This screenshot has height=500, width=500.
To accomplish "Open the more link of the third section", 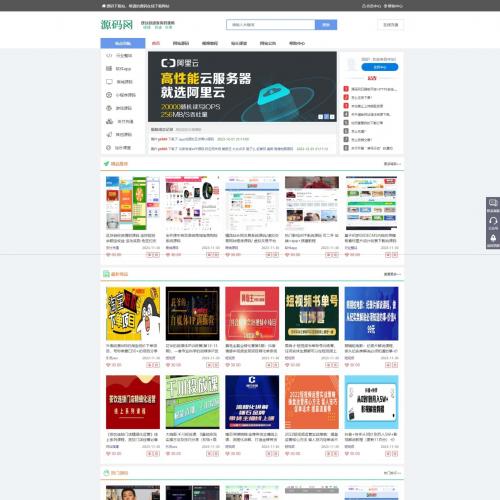I will 392,473.
